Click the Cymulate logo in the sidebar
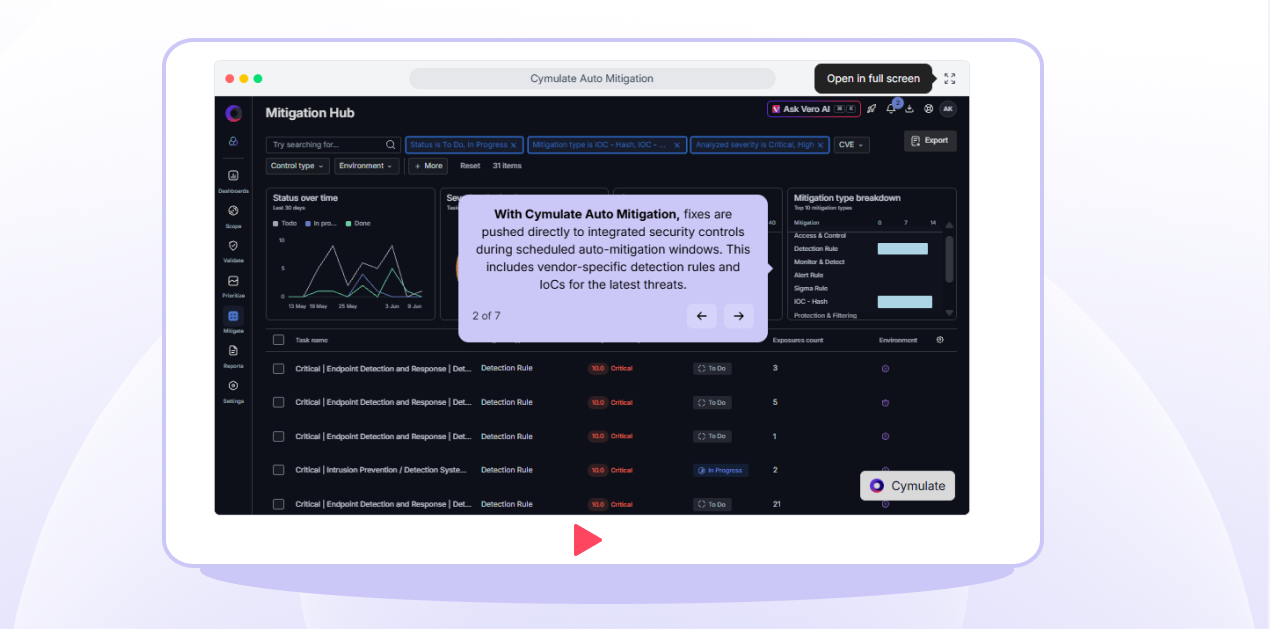 [233, 113]
